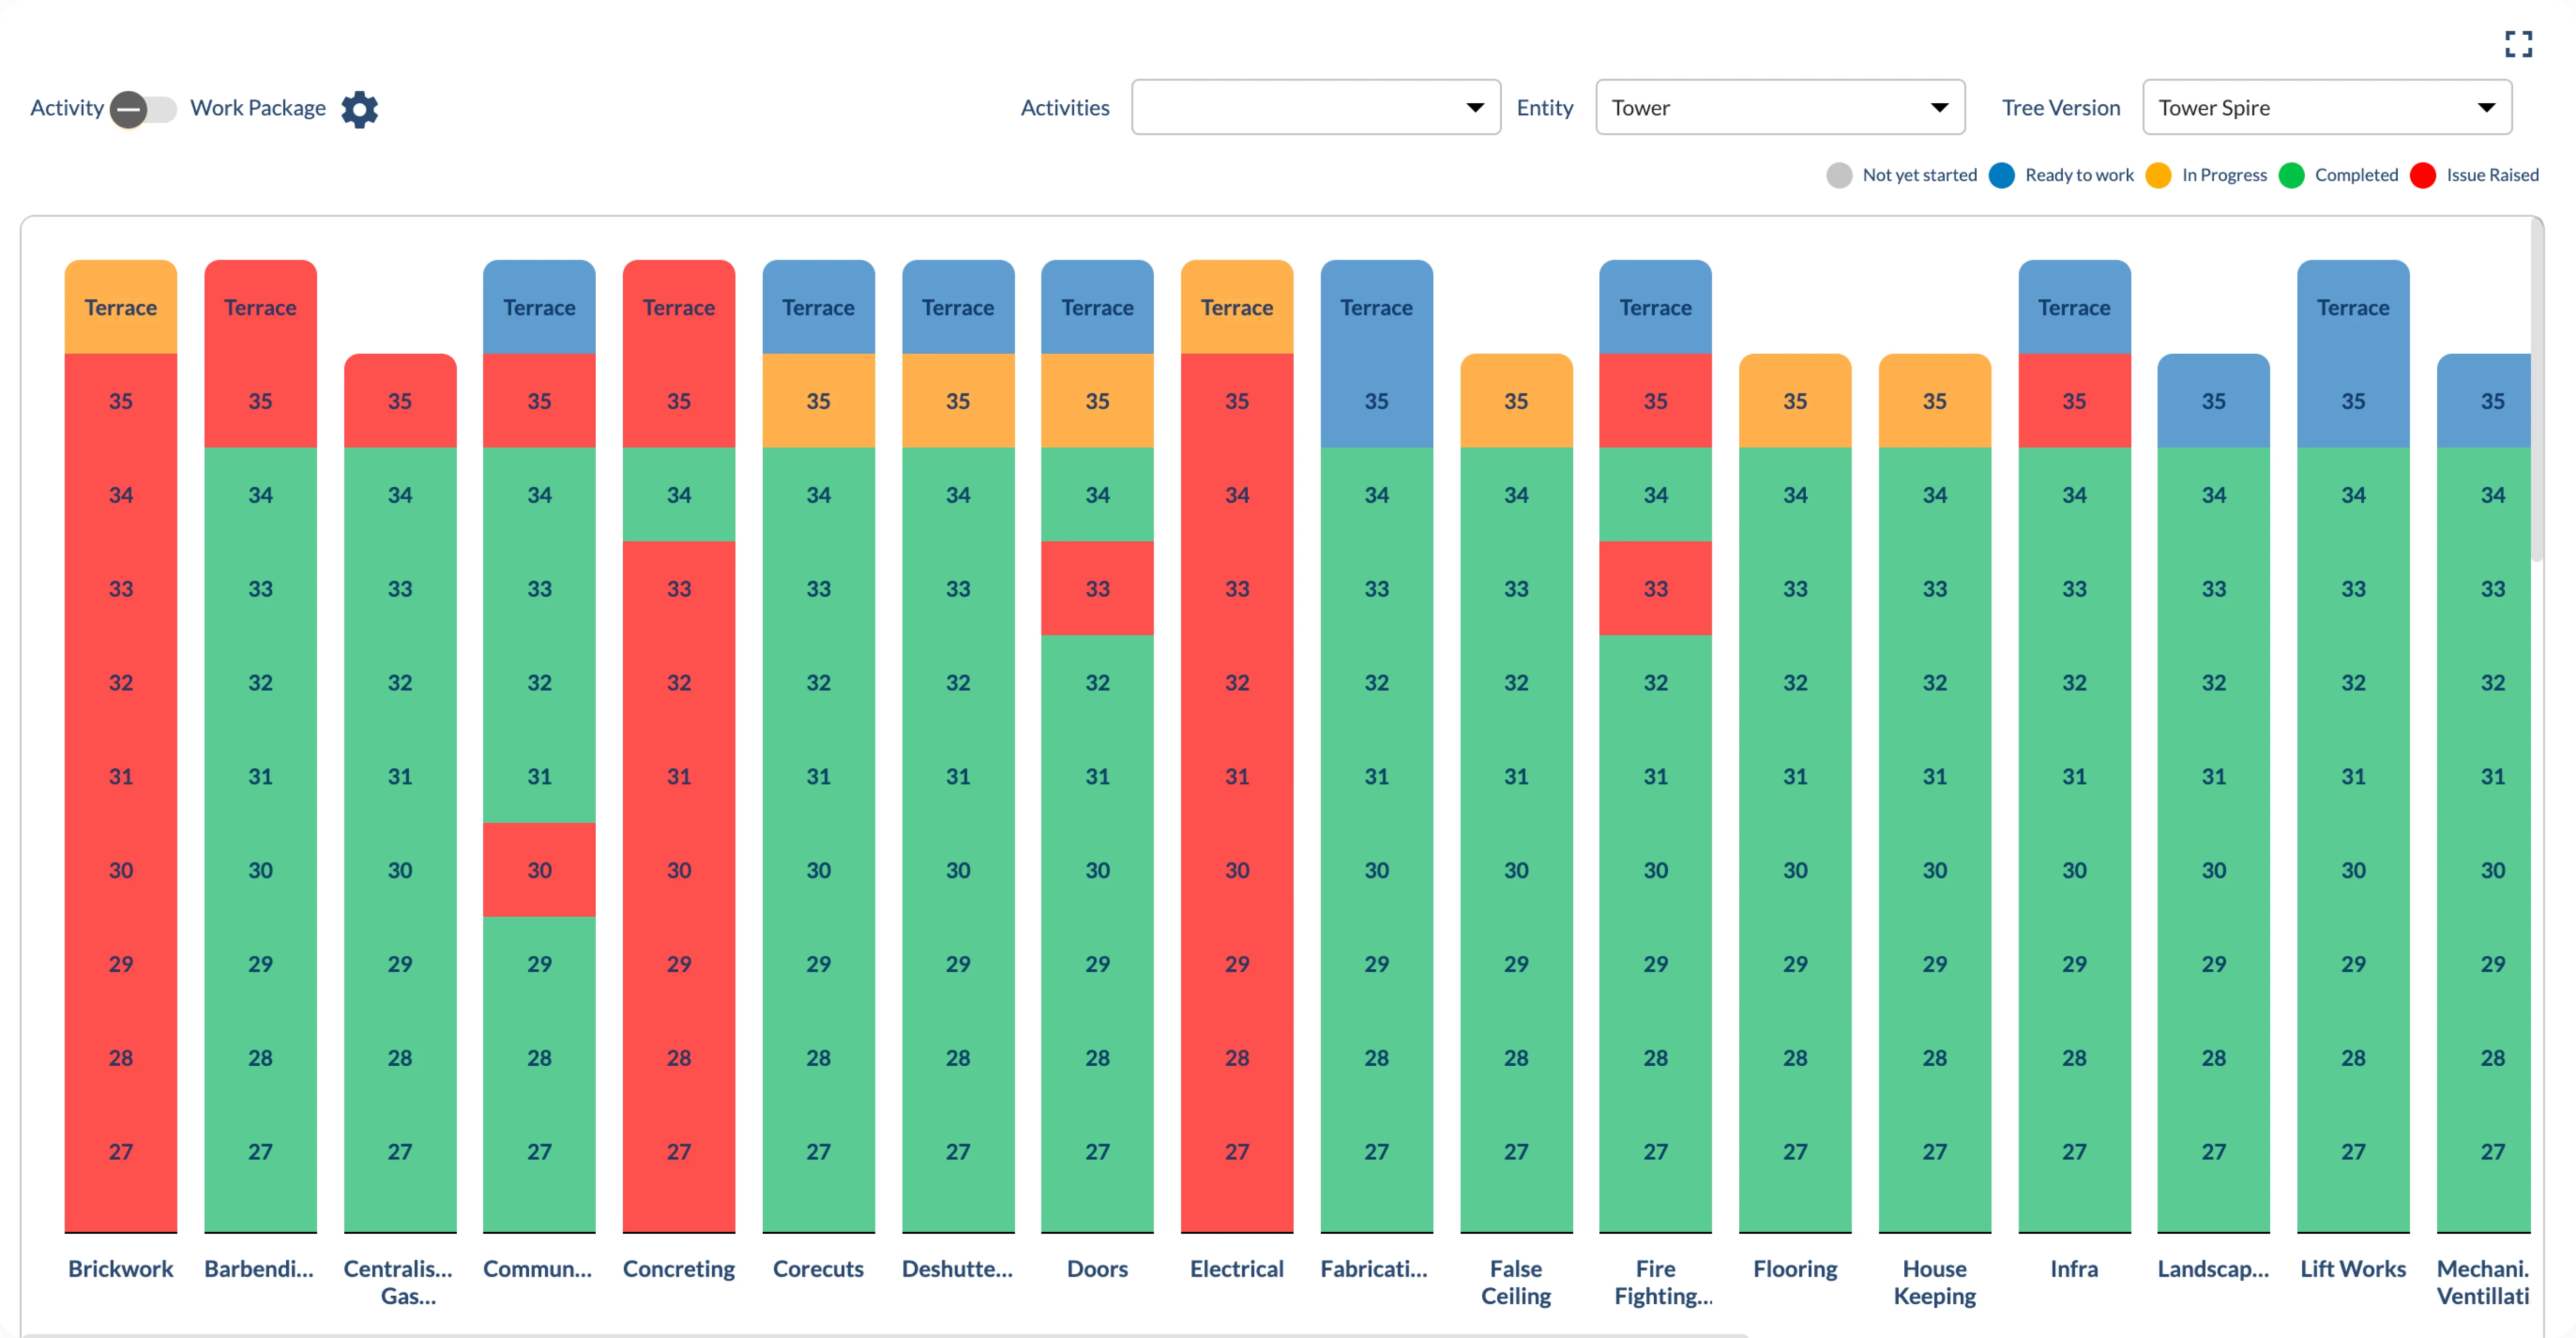Open chart configuration via gear icon
2576x1338 pixels.
(360, 108)
